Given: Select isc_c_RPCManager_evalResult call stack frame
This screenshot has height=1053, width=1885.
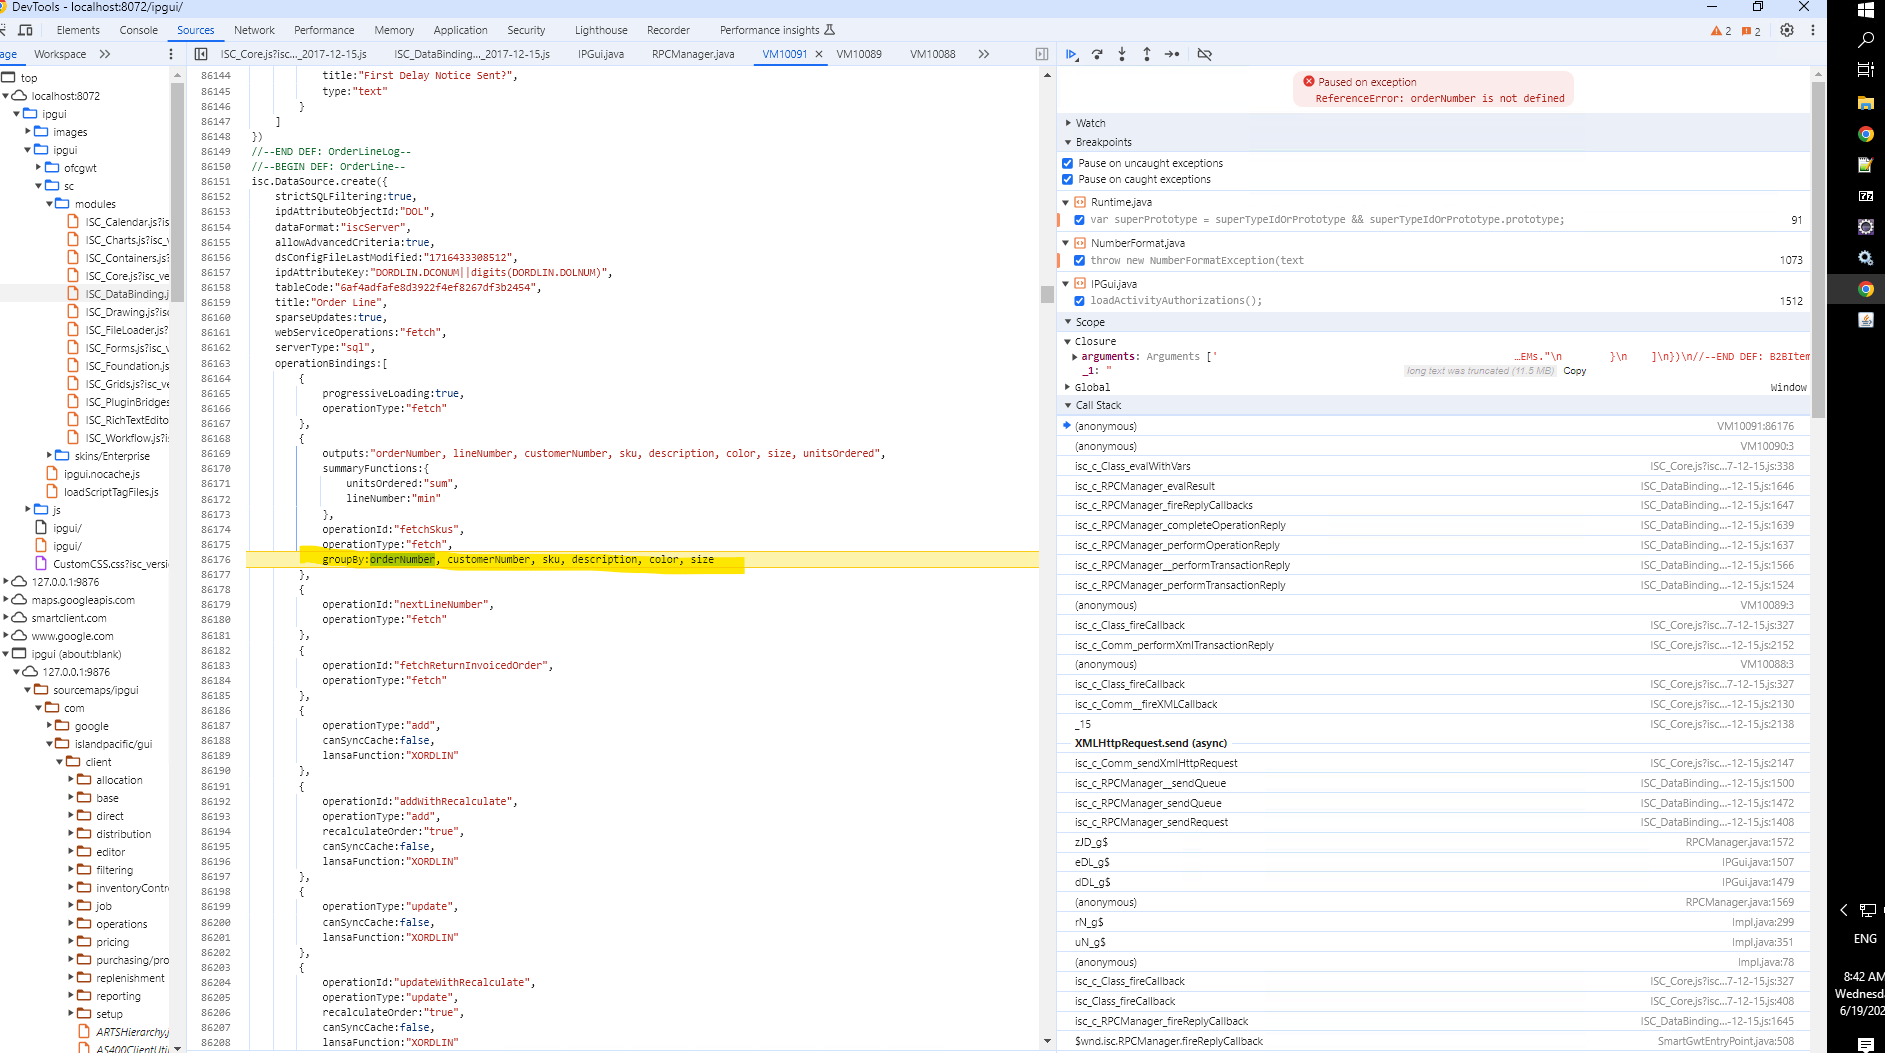Looking at the screenshot, I should tap(1144, 486).
